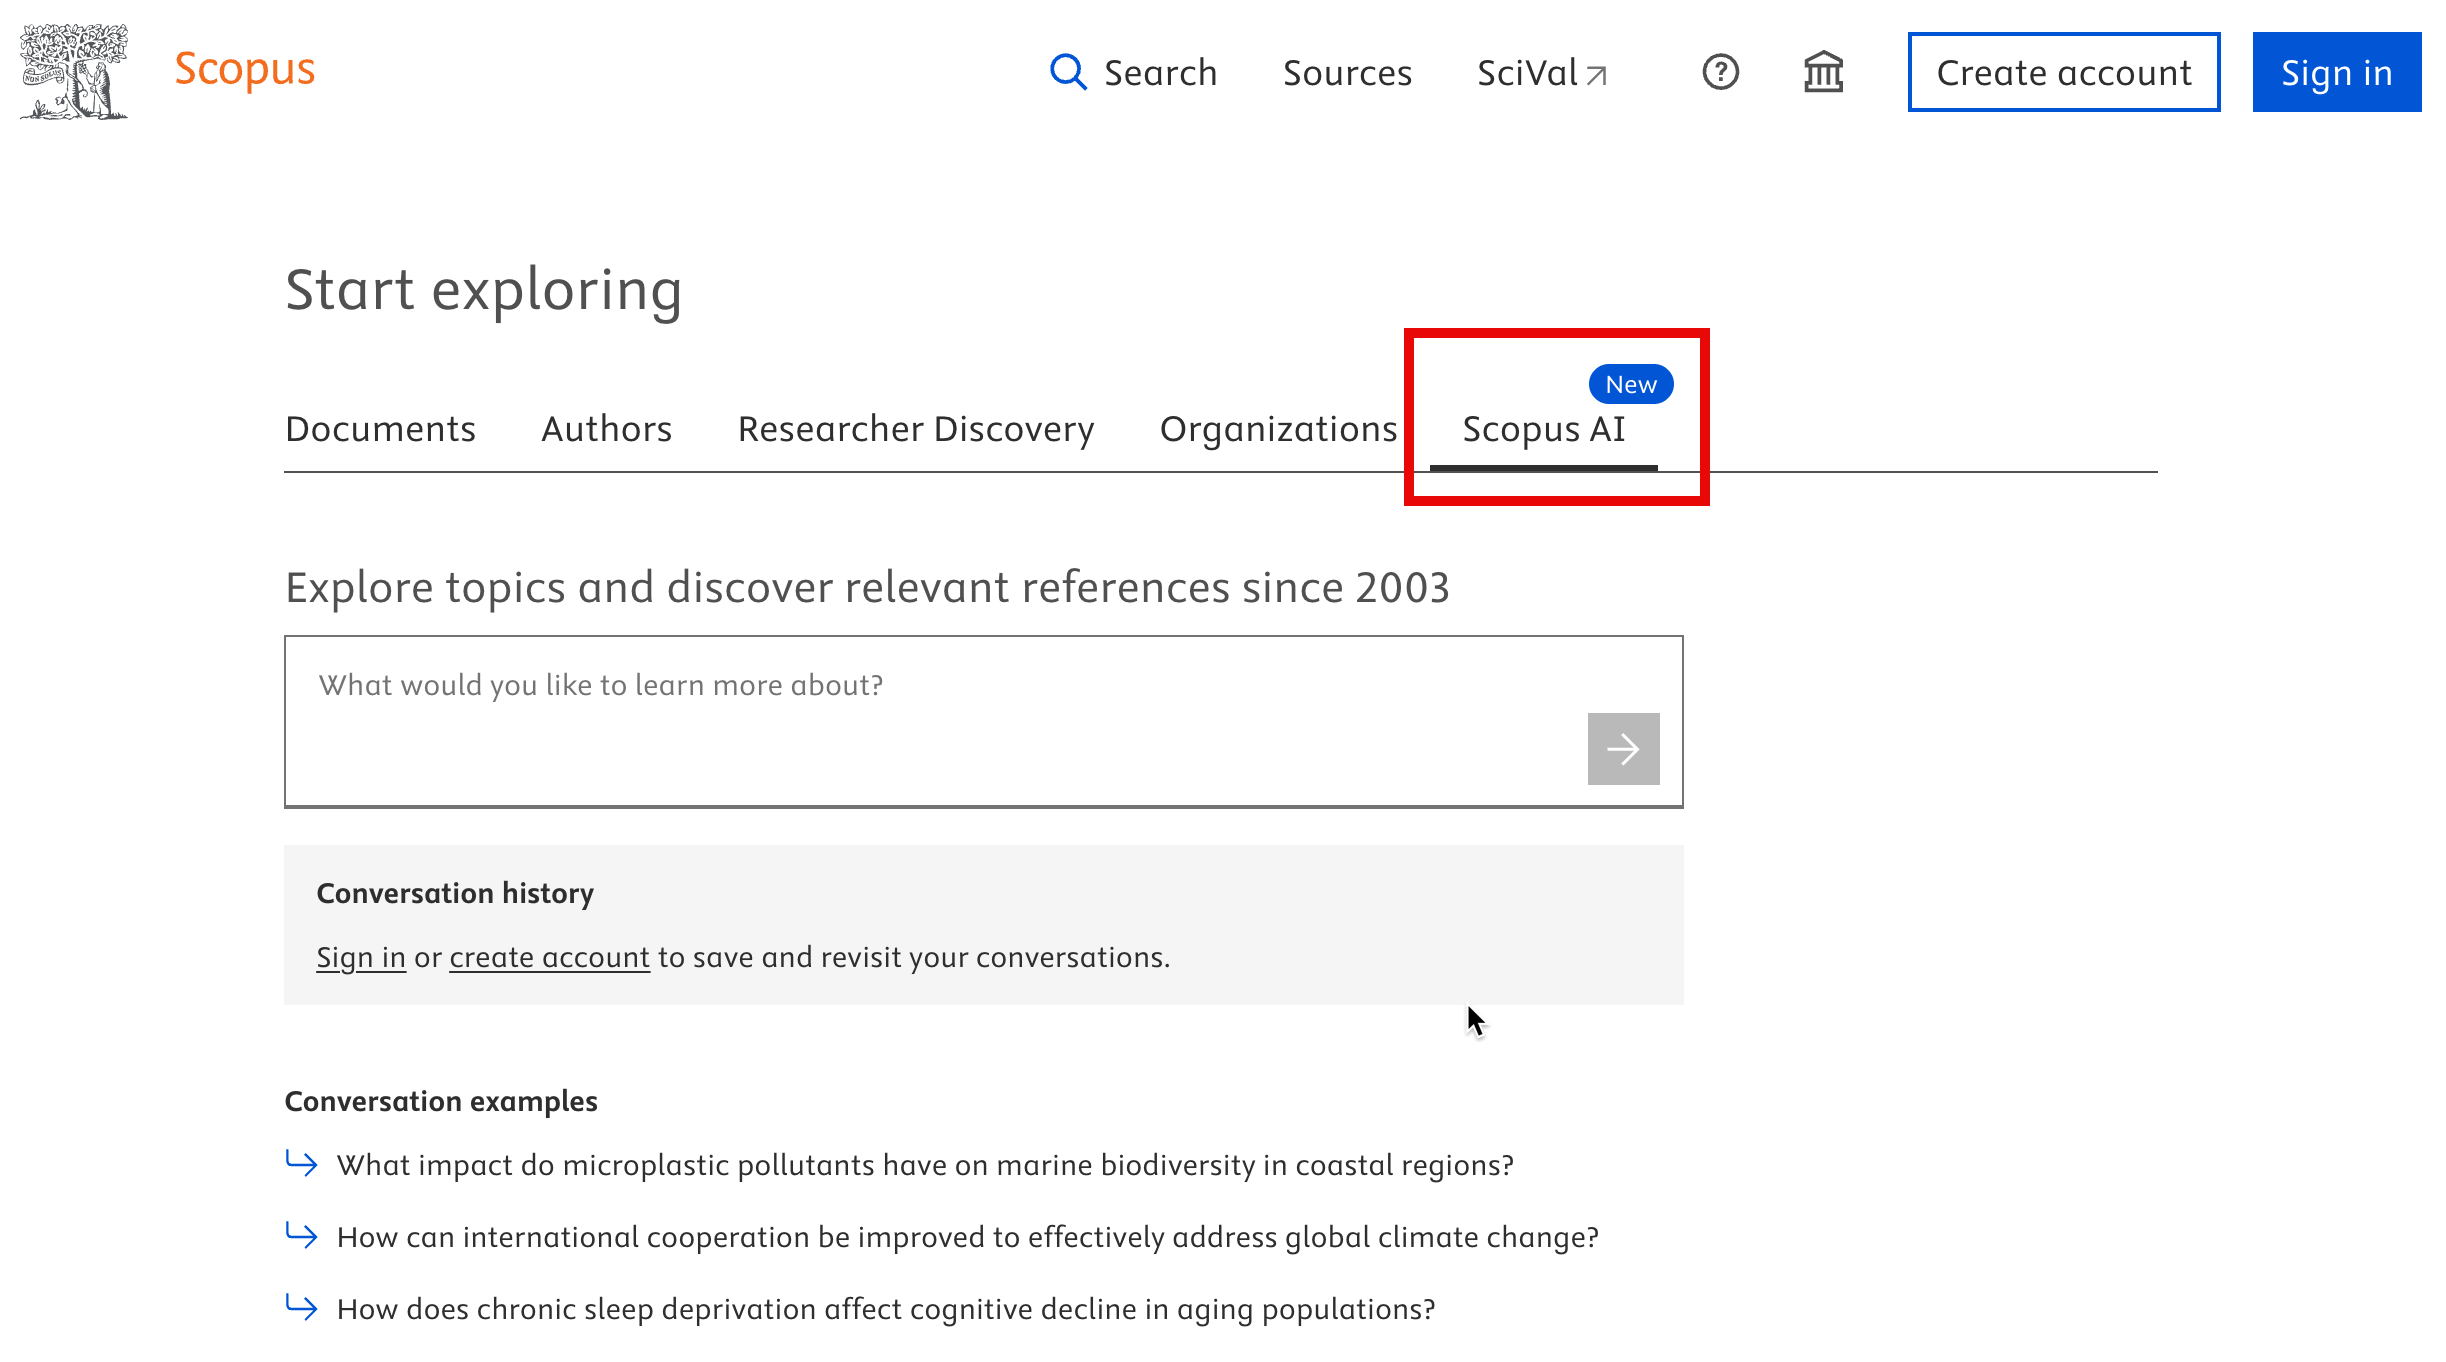Select the Scopus AI tab

(x=1543, y=429)
